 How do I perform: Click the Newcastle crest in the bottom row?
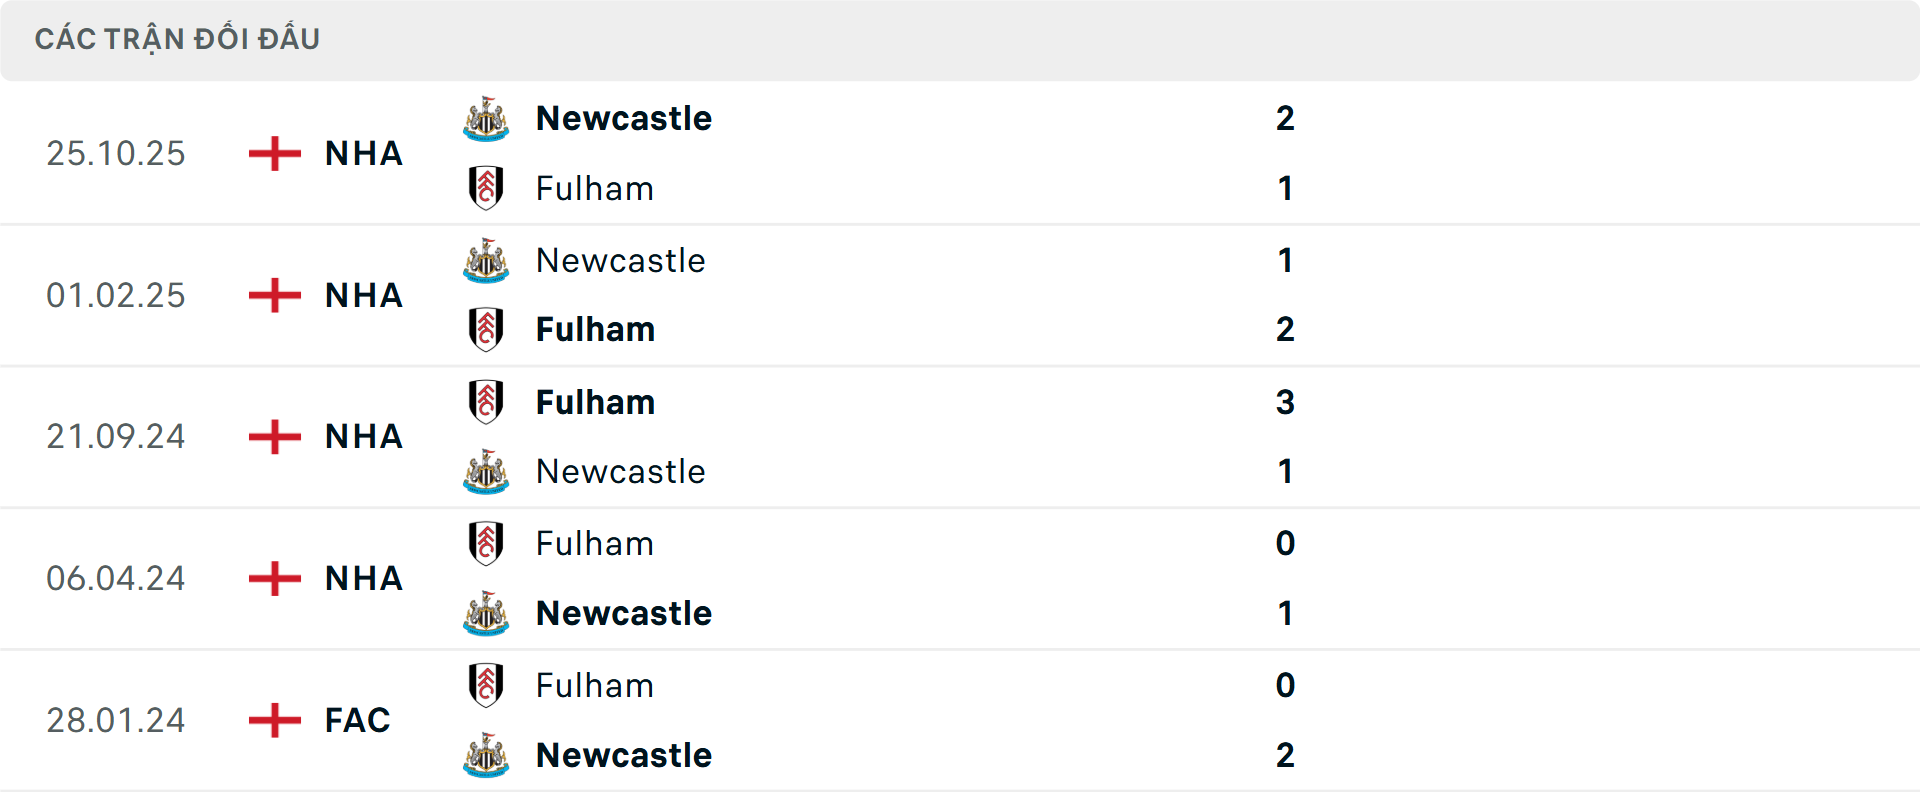tap(486, 755)
